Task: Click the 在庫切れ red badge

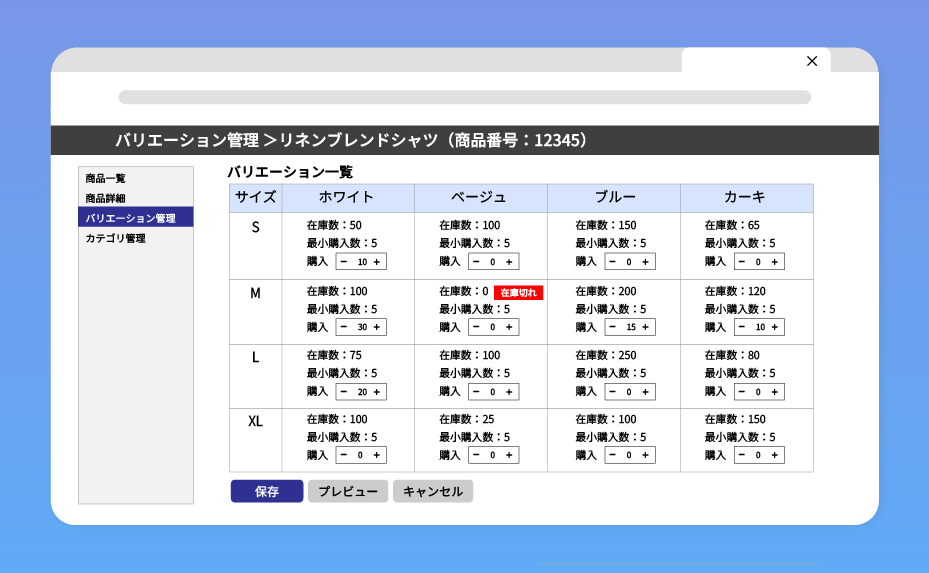Action: [518, 293]
